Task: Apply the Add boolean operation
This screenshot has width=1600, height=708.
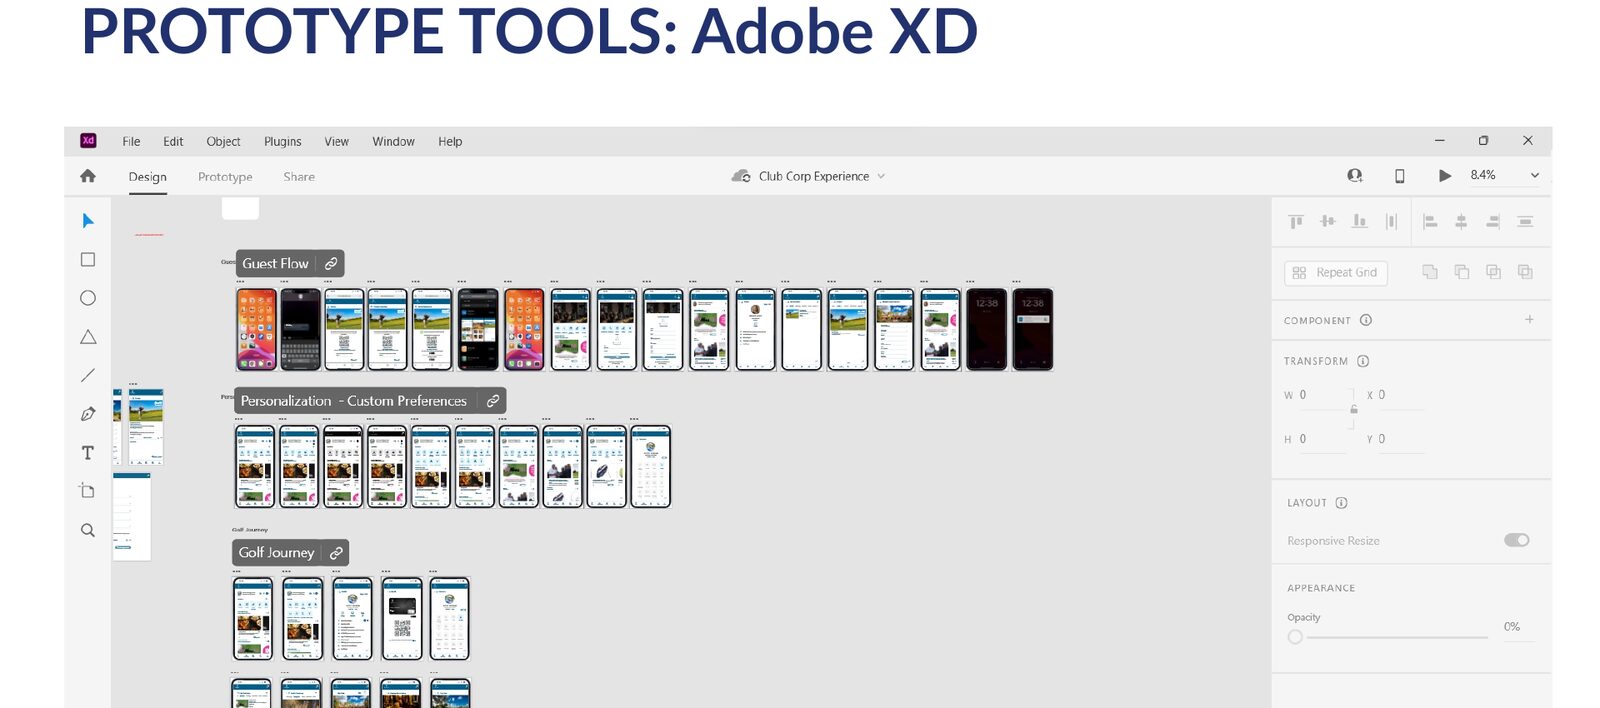Action: point(1430,272)
